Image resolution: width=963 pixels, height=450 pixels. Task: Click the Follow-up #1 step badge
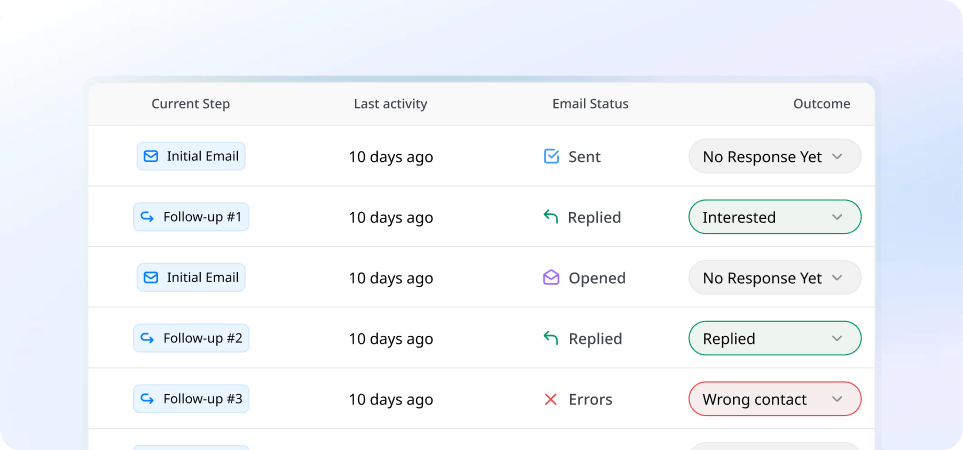191,217
